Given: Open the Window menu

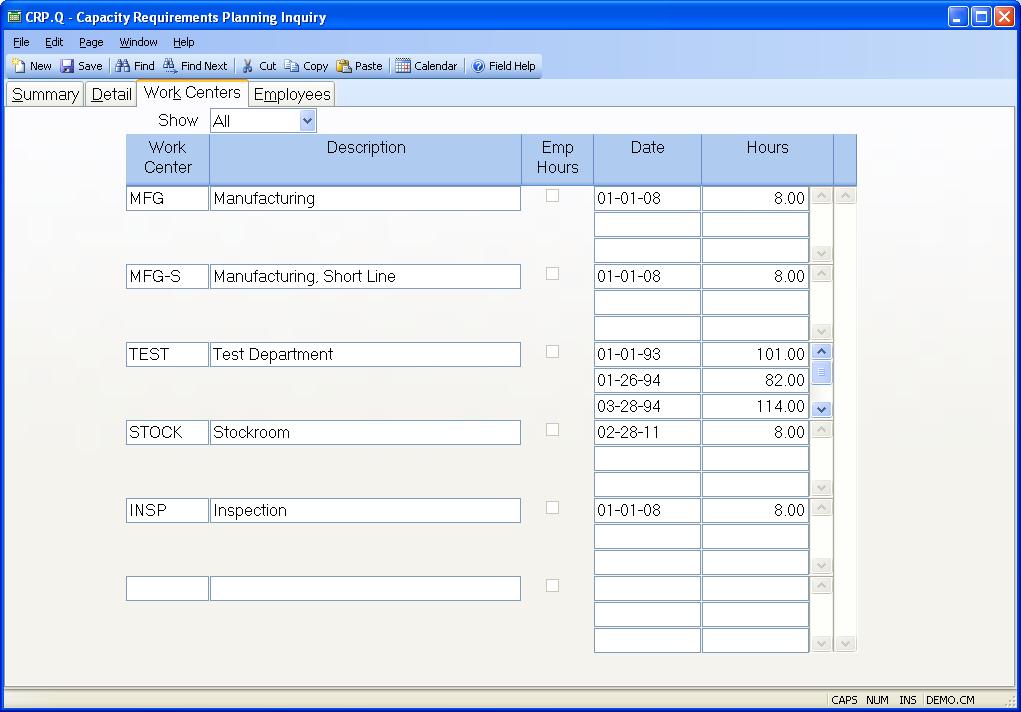Looking at the screenshot, I should [138, 42].
